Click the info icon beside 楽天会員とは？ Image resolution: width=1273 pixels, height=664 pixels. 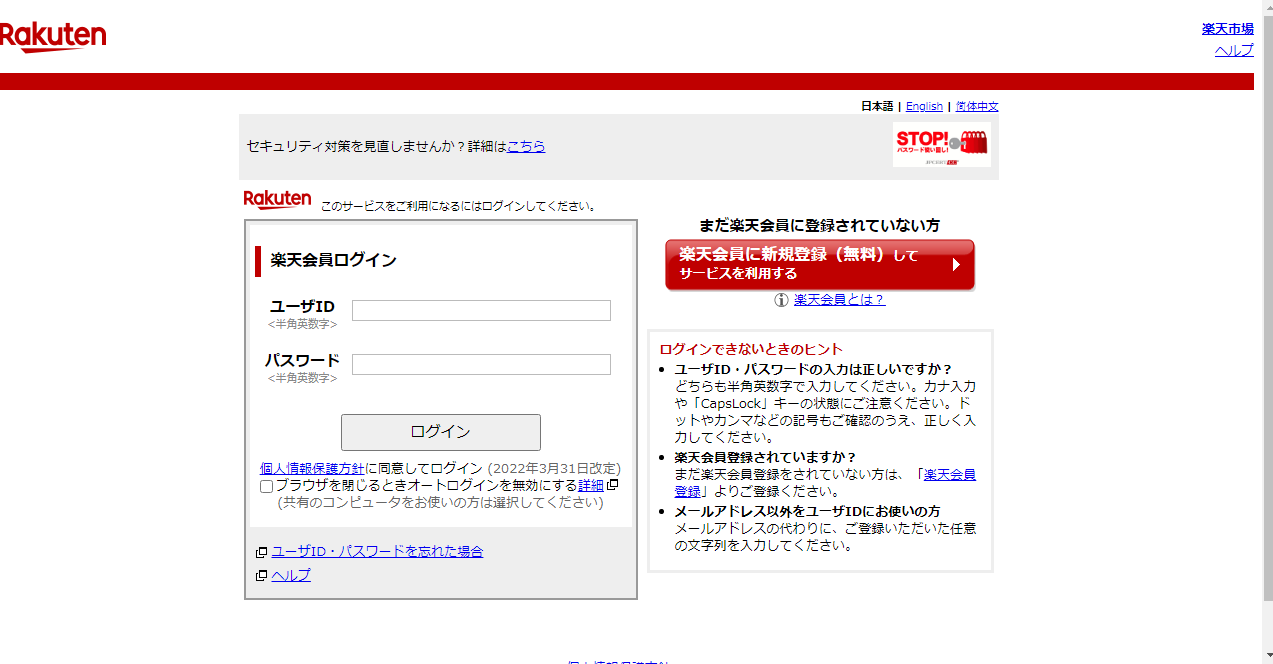pos(782,300)
